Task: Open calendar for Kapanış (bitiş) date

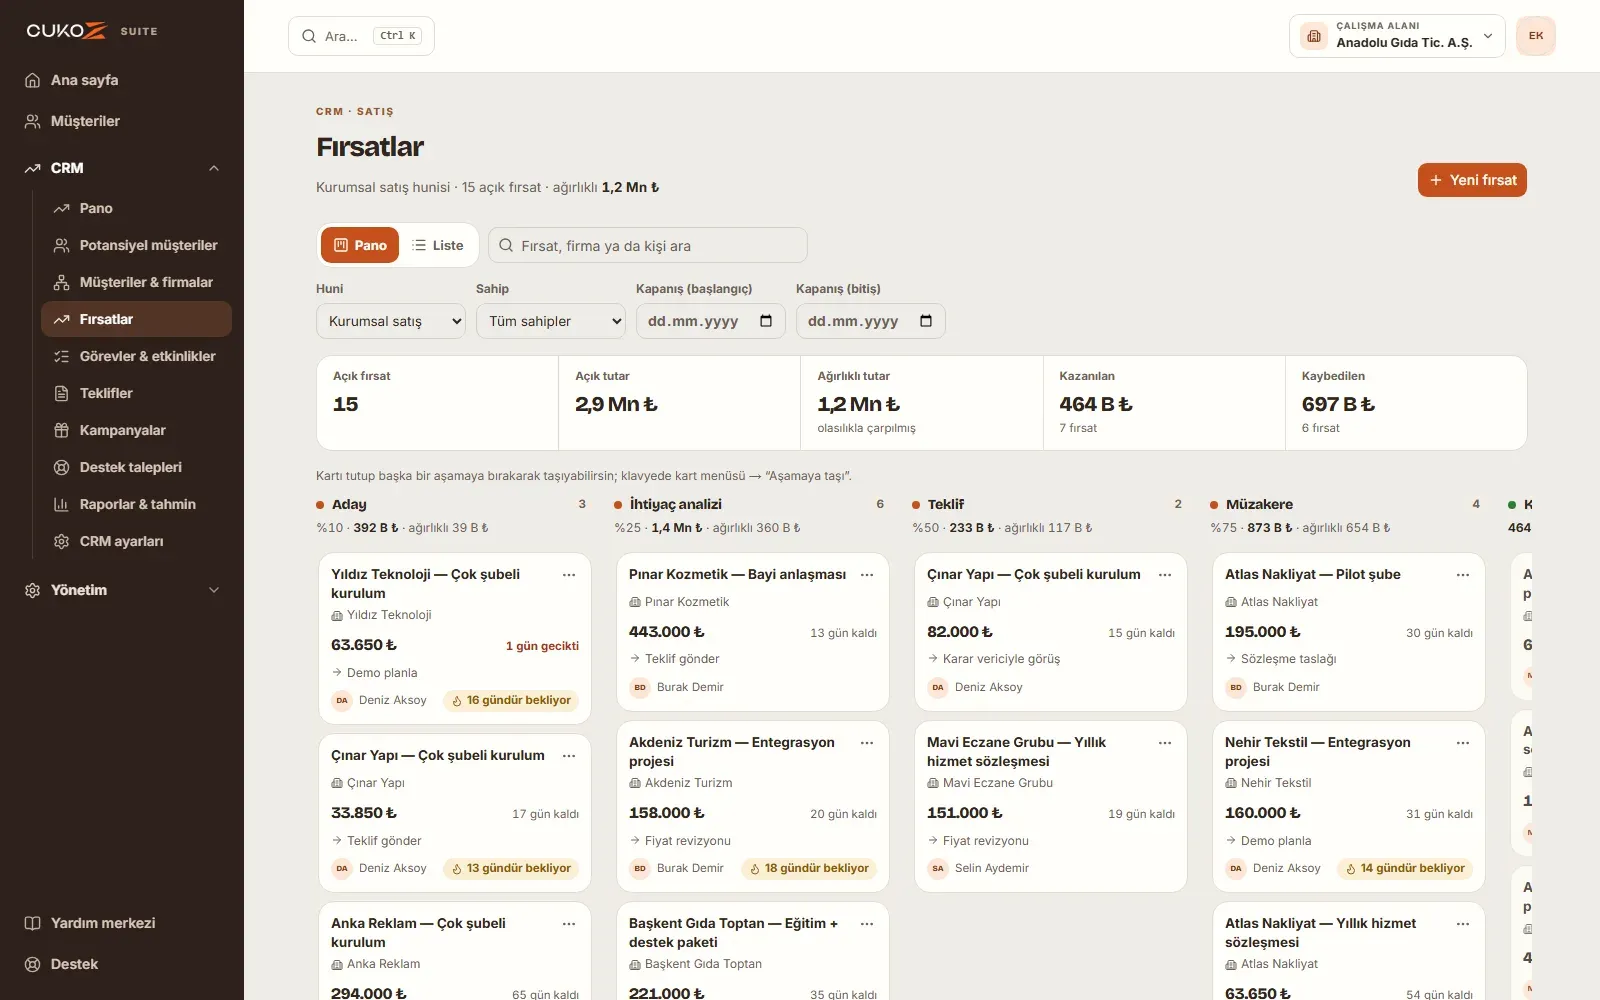Action: [926, 321]
